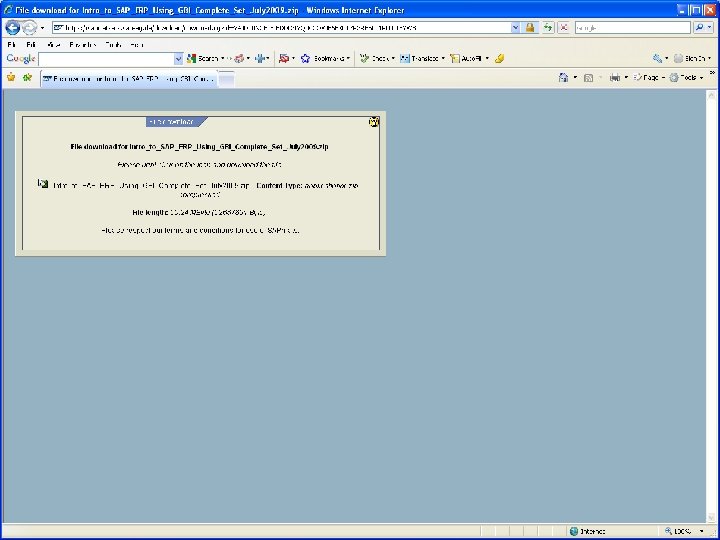
Task: Open the Bookmarks star button
Action: tap(322, 58)
